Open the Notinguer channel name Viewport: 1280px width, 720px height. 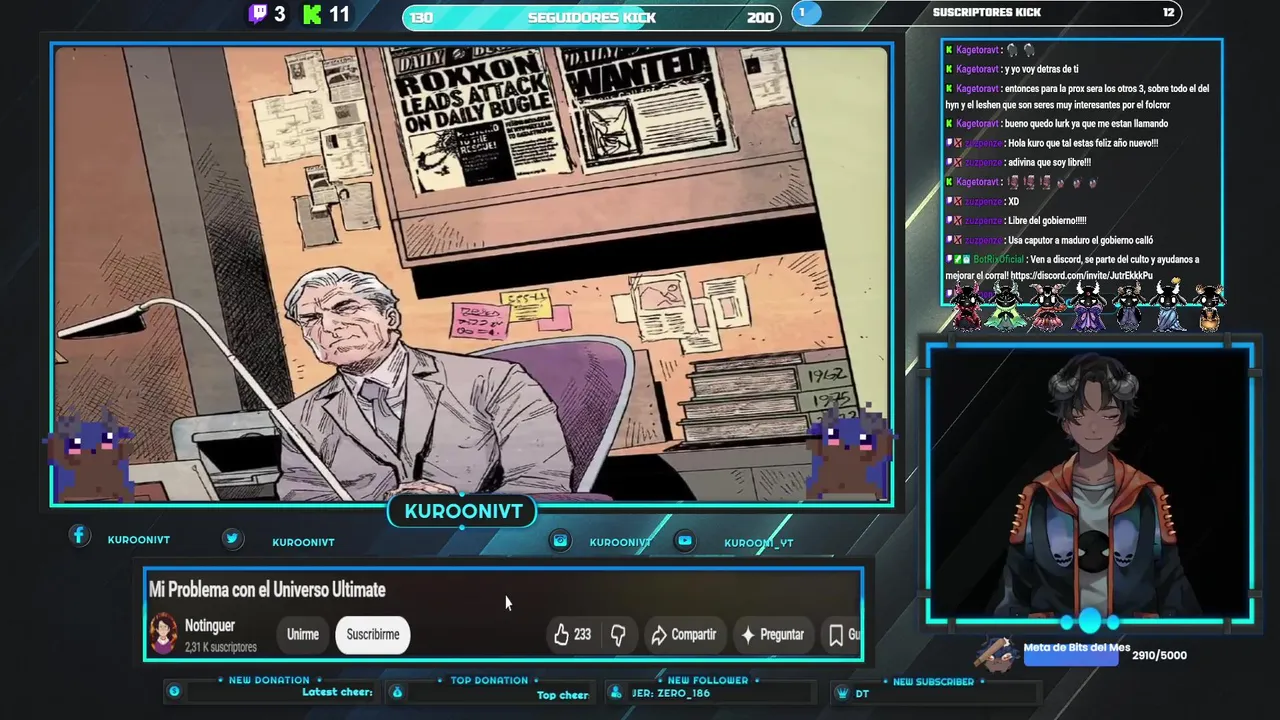(210, 625)
